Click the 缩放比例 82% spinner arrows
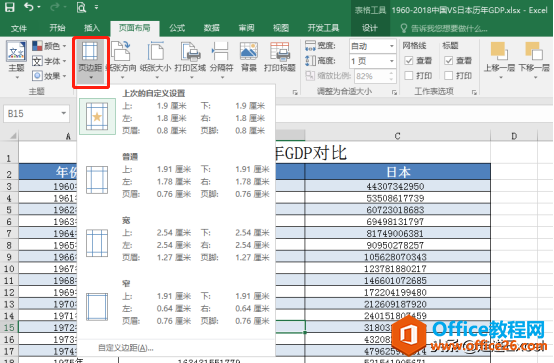The image size is (554, 363). tap(391, 76)
